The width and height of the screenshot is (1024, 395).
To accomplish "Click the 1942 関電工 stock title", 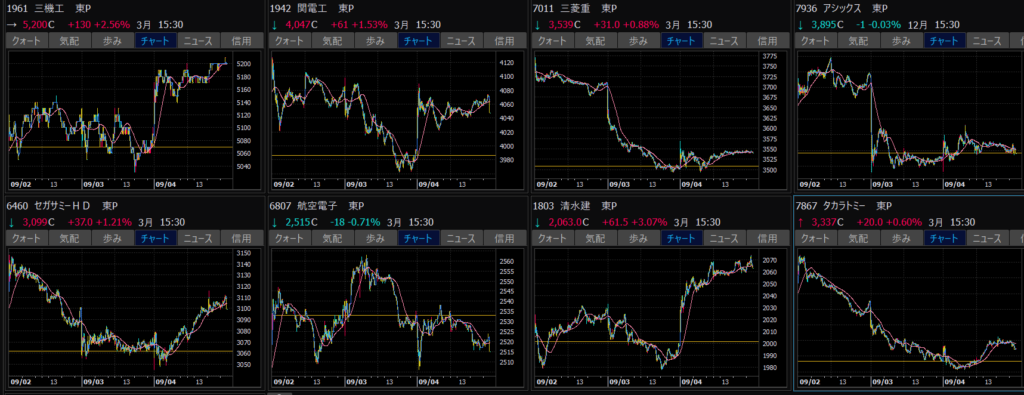I will click(x=312, y=8).
